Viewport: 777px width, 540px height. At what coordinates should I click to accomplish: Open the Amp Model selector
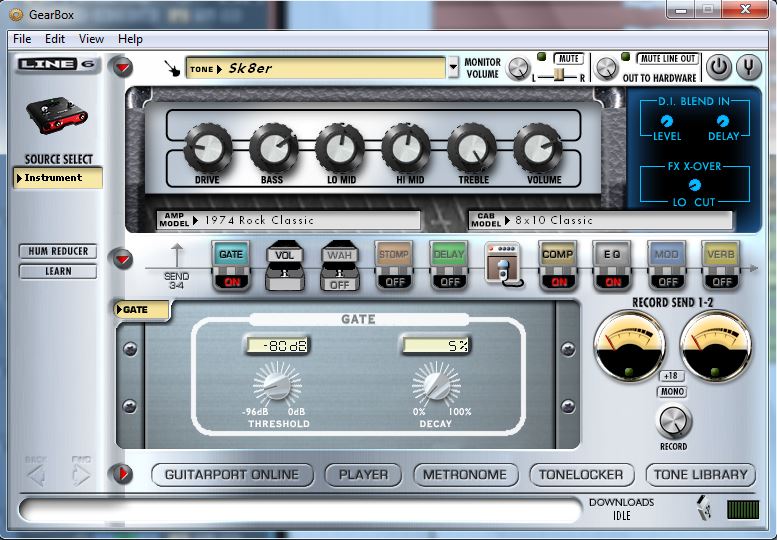288,220
